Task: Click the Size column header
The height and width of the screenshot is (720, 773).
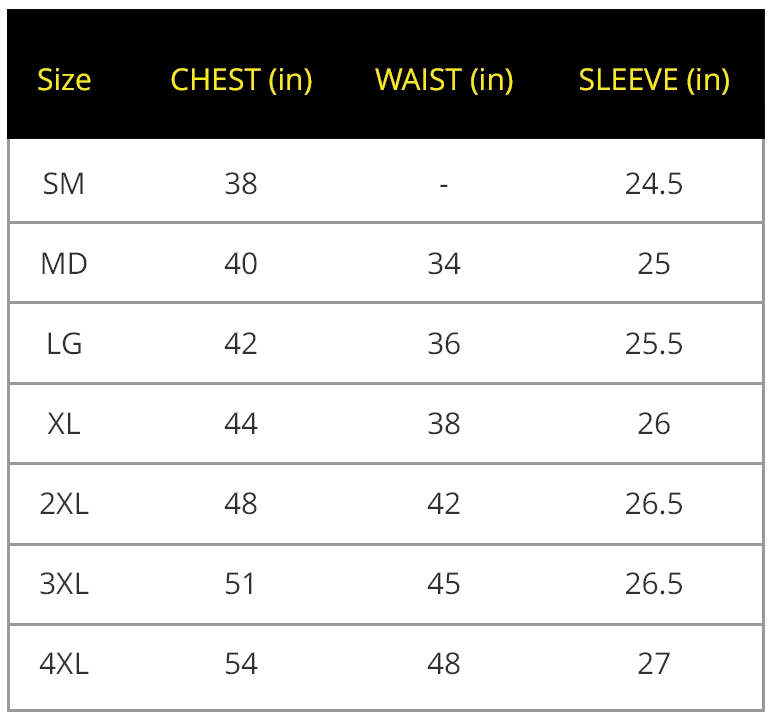Action: [64, 80]
